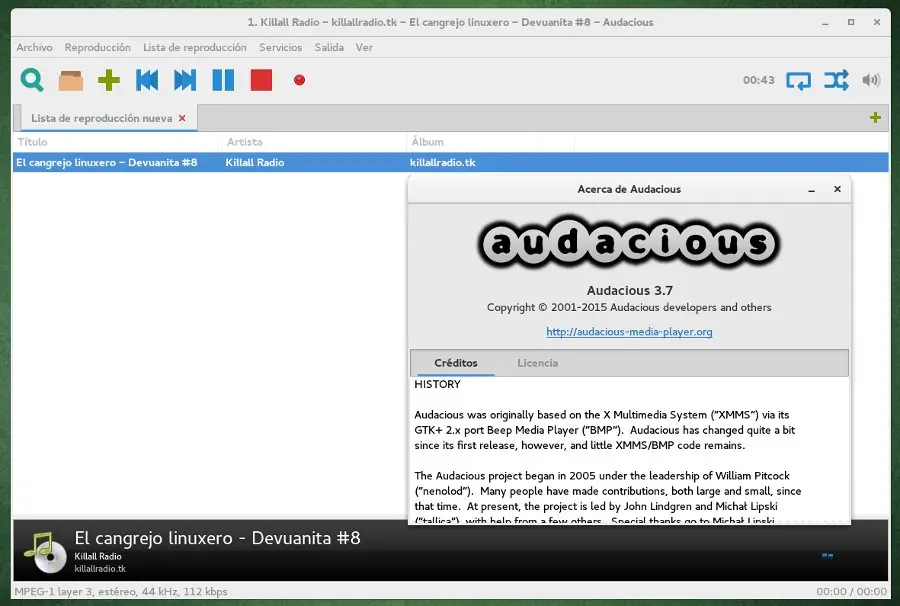900x606 pixels.
Task: Minimize the 'Acerca de Audacious' dialog
Action: 812,190
